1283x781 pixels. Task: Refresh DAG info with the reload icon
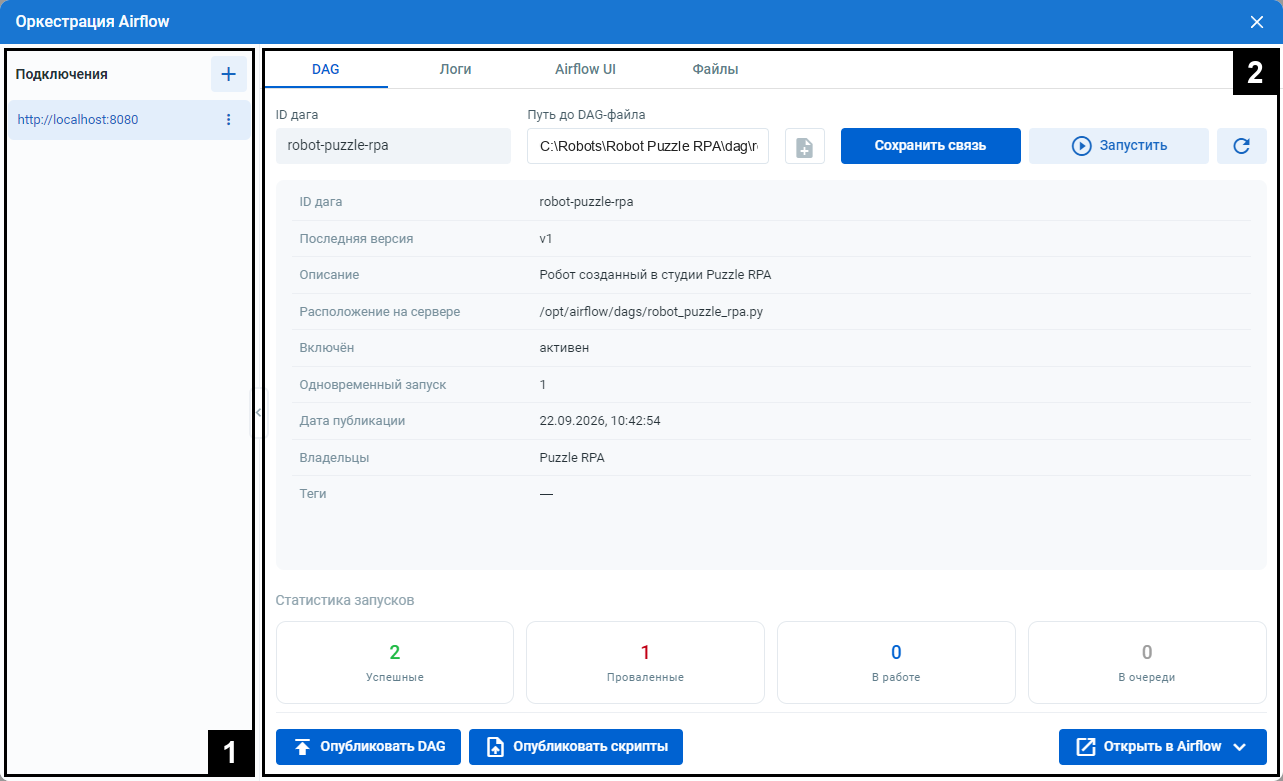1242,146
